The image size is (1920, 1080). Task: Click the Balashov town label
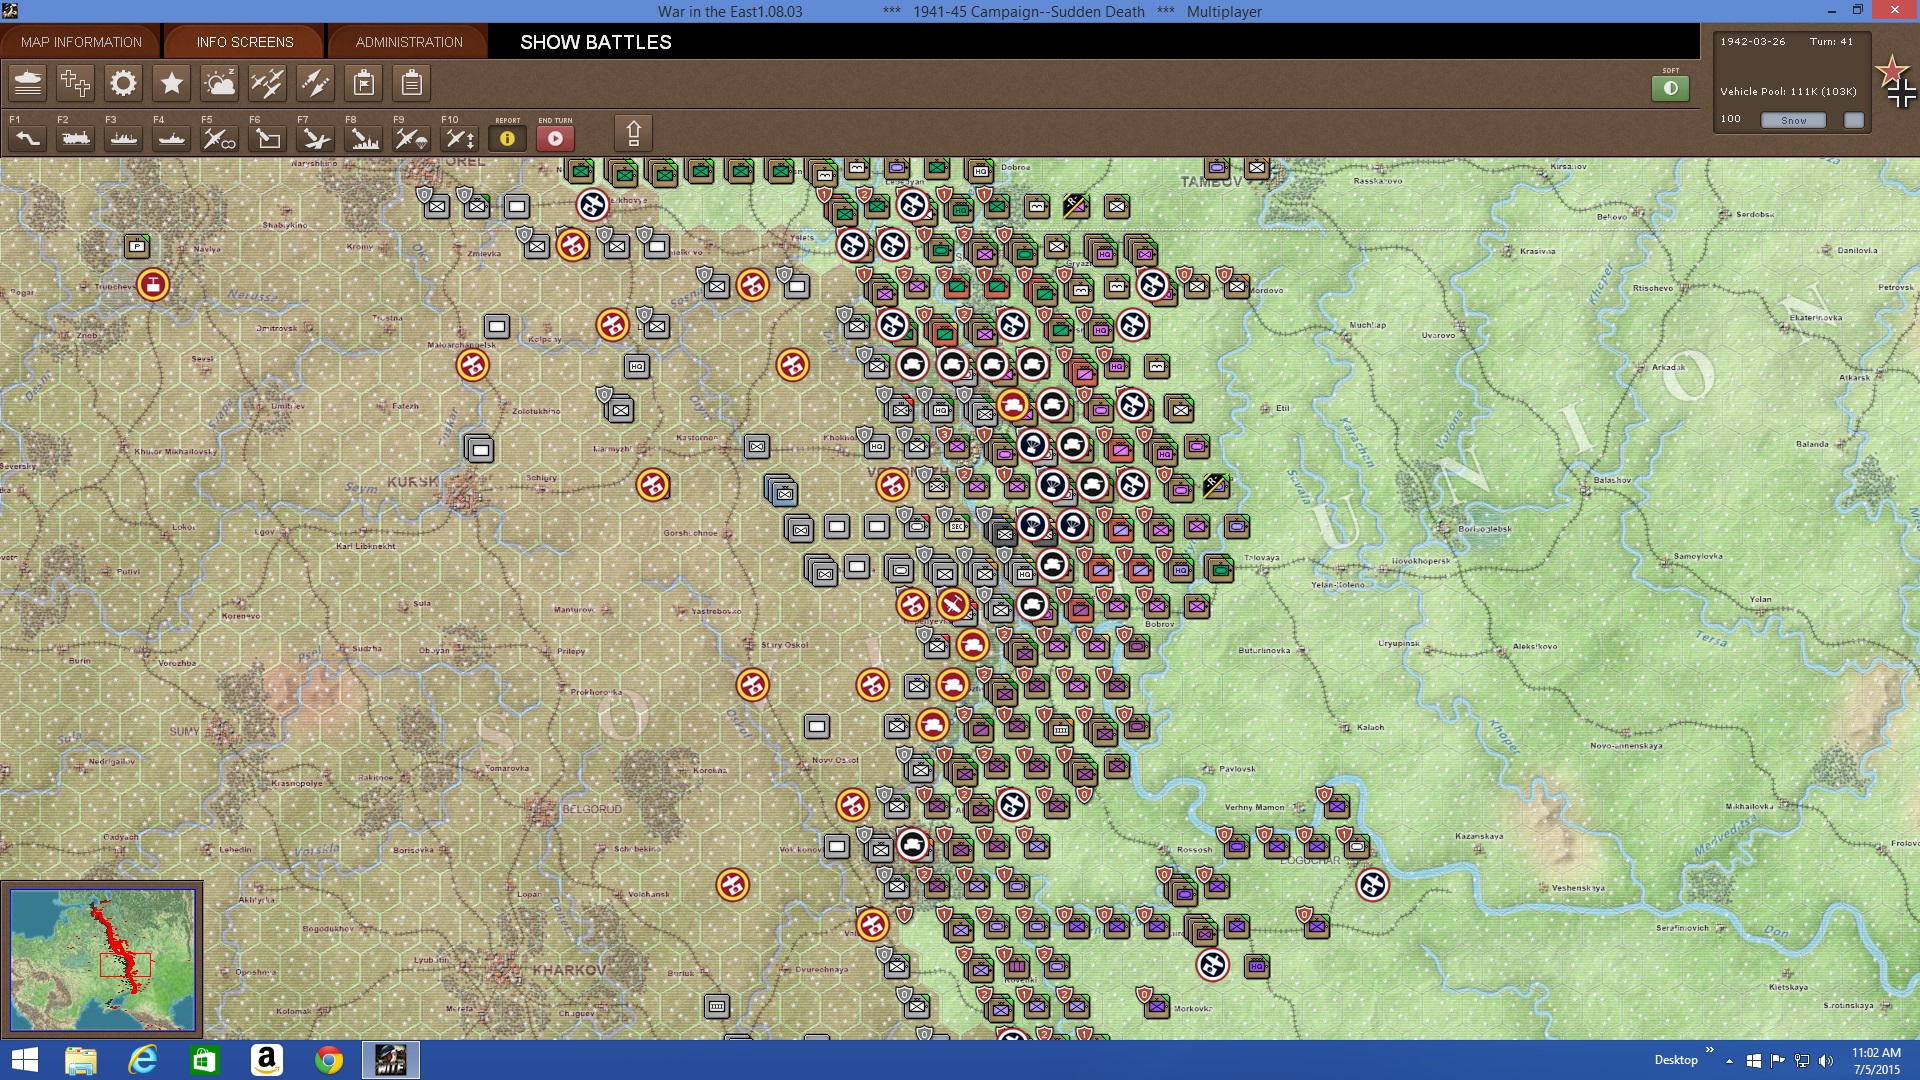1612,480
